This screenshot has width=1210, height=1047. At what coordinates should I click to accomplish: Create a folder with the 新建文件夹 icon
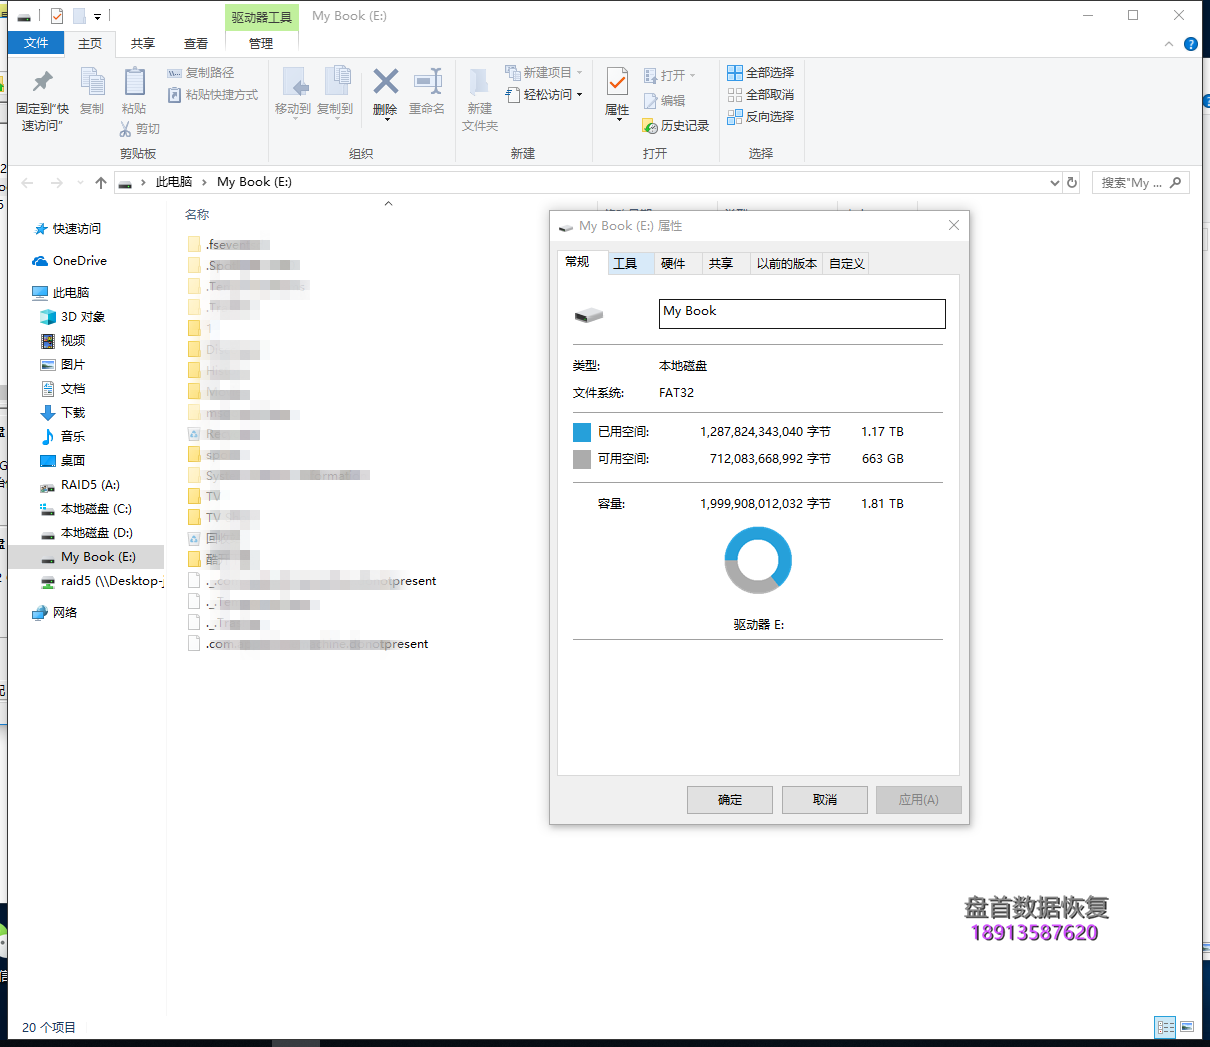coord(479,100)
